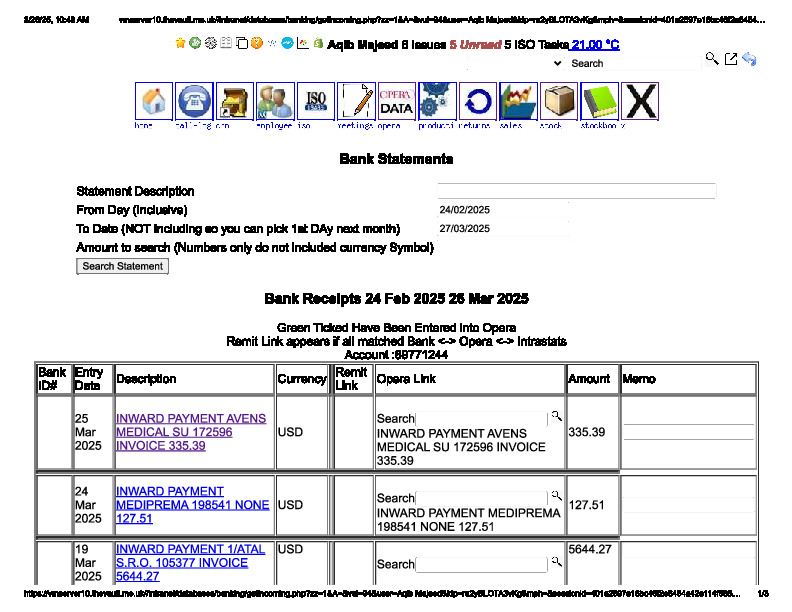Click the telephone calling icon
The image size is (792, 612).
click(194, 102)
